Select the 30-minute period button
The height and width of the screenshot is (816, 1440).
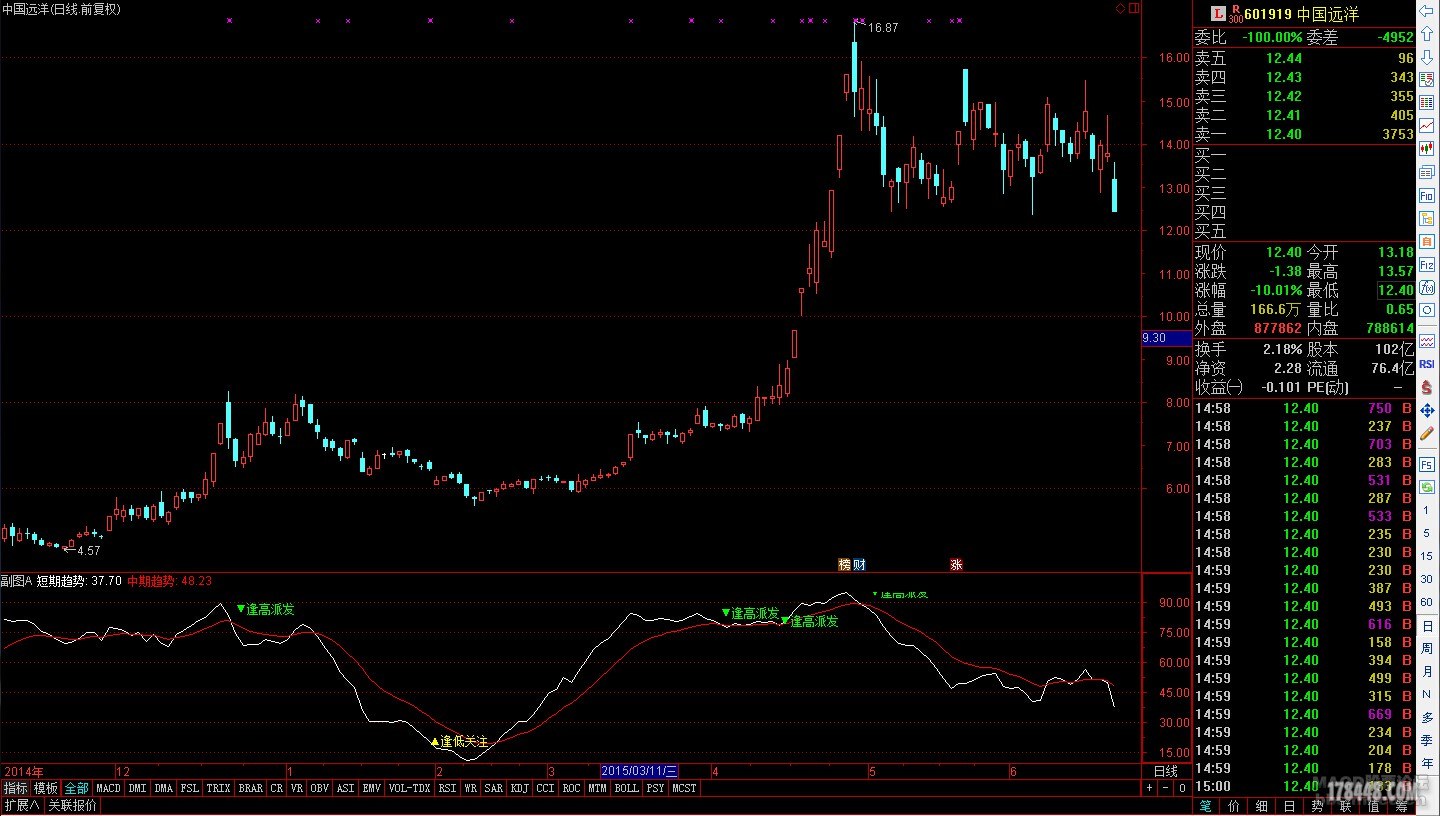(1427, 579)
